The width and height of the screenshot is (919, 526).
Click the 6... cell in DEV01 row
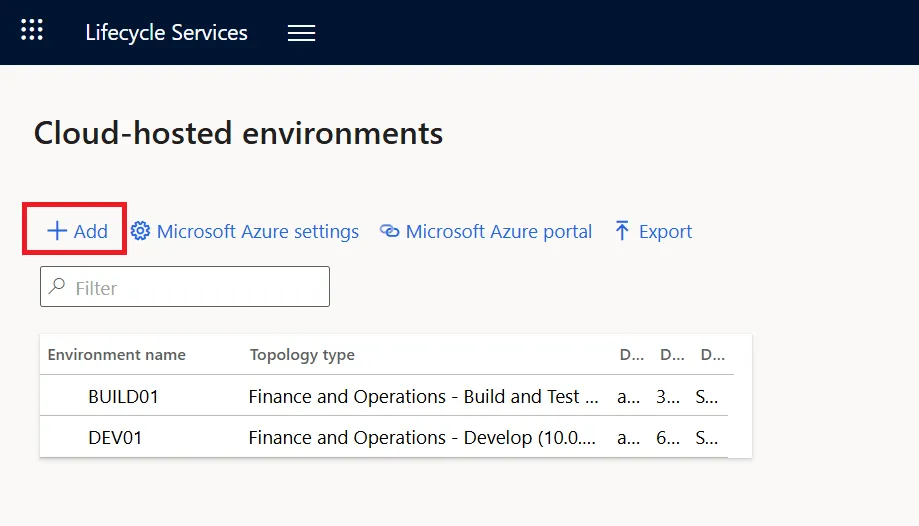click(x=668, y=438)
